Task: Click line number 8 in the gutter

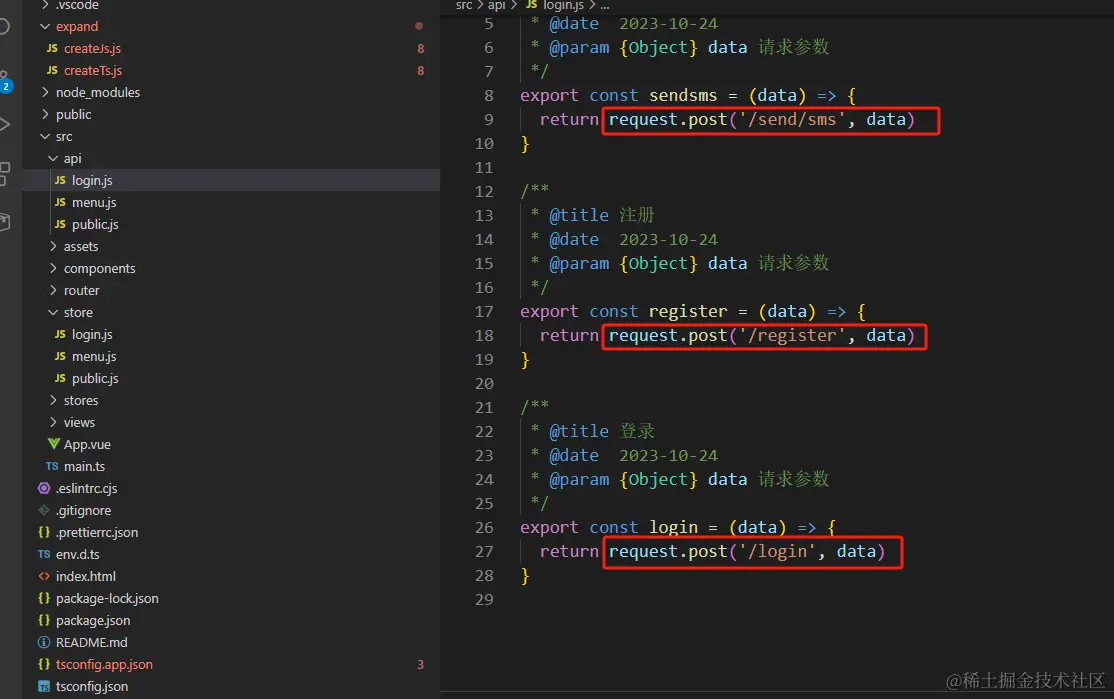Action: click(489, 96)
